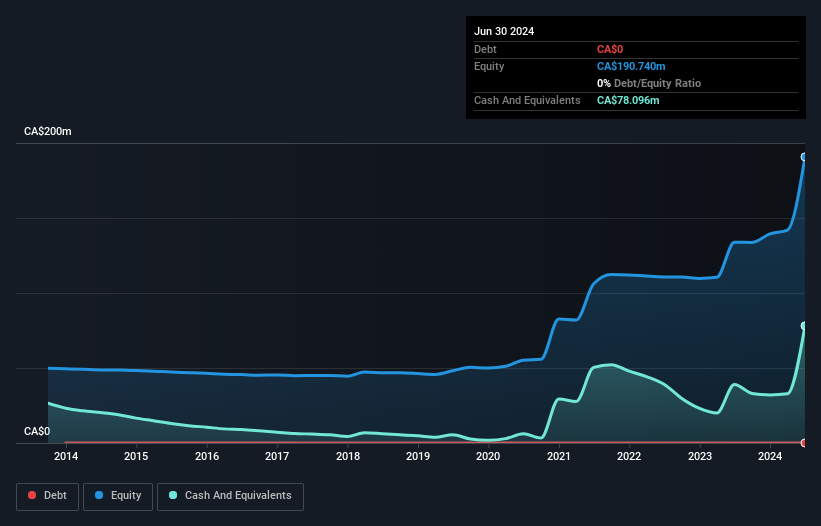Click the Equity label in tooltip
This screenshot has height=526, width=821.
pyautogui.click(x=489, y=66)
